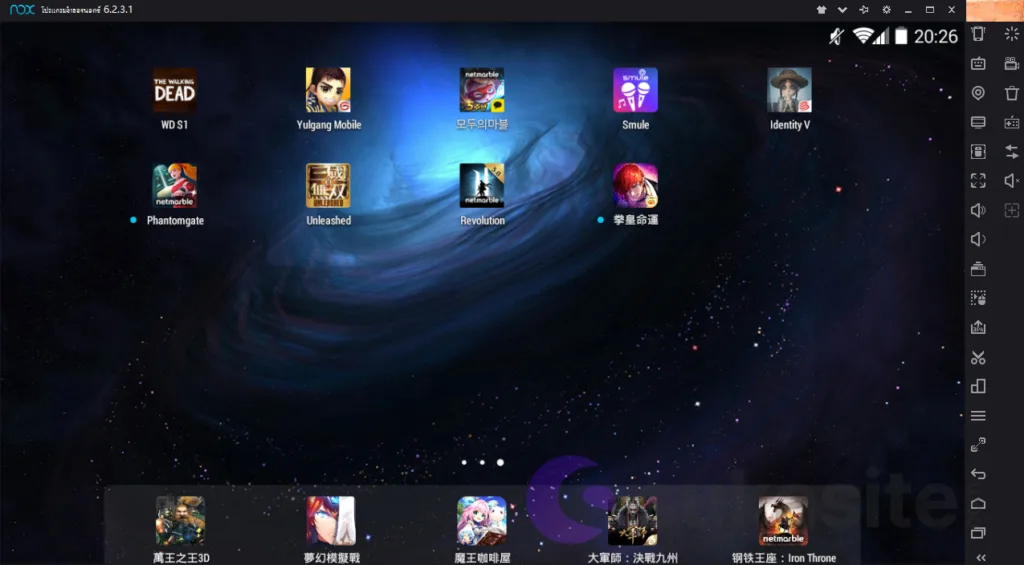1024x565 pixels.
Task: Click the two-way sync arrows icon
Action: click(x=1012, y=152)
